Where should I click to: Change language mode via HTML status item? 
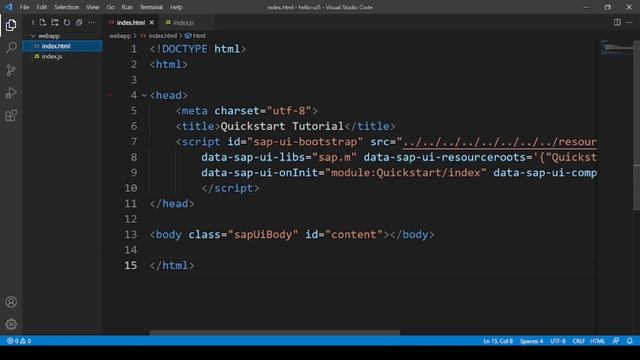click(x=598, y=341)
